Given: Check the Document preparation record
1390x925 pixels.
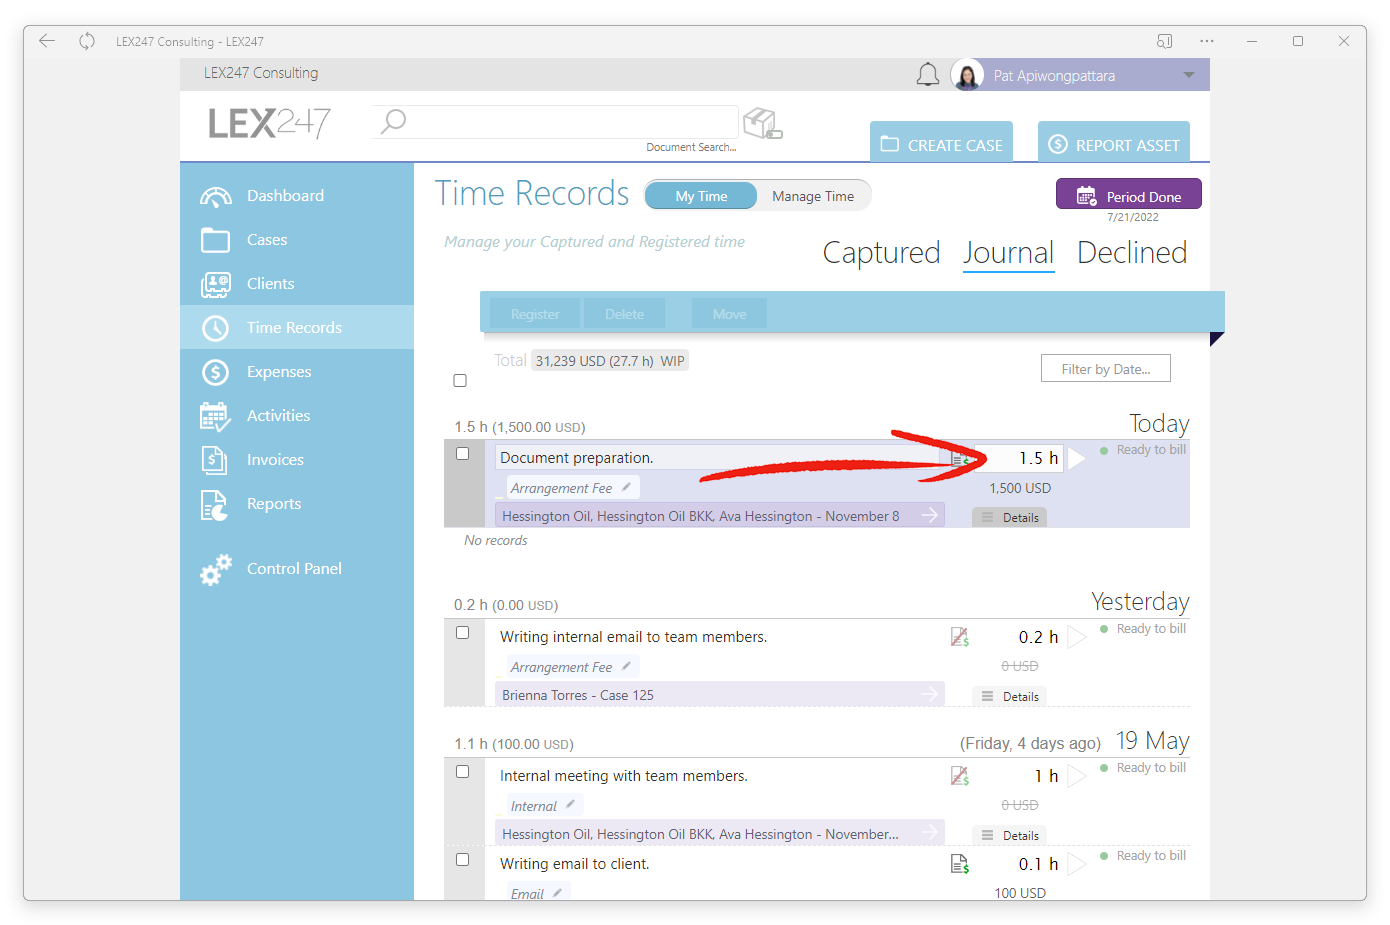Looking at the screenshot, I should tap(462, 454).
